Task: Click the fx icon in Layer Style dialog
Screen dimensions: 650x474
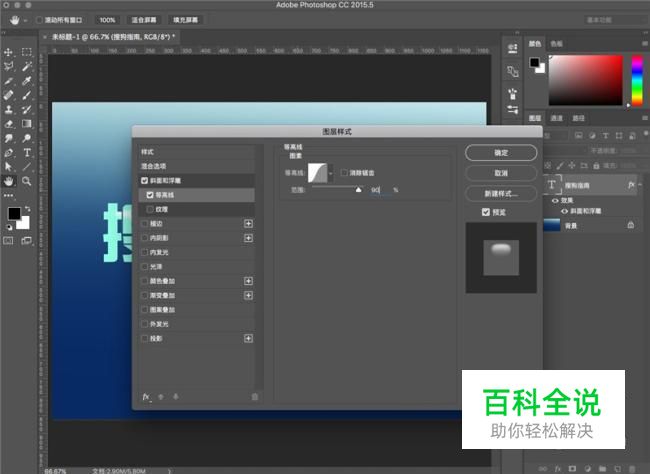Action: [146, 397]
